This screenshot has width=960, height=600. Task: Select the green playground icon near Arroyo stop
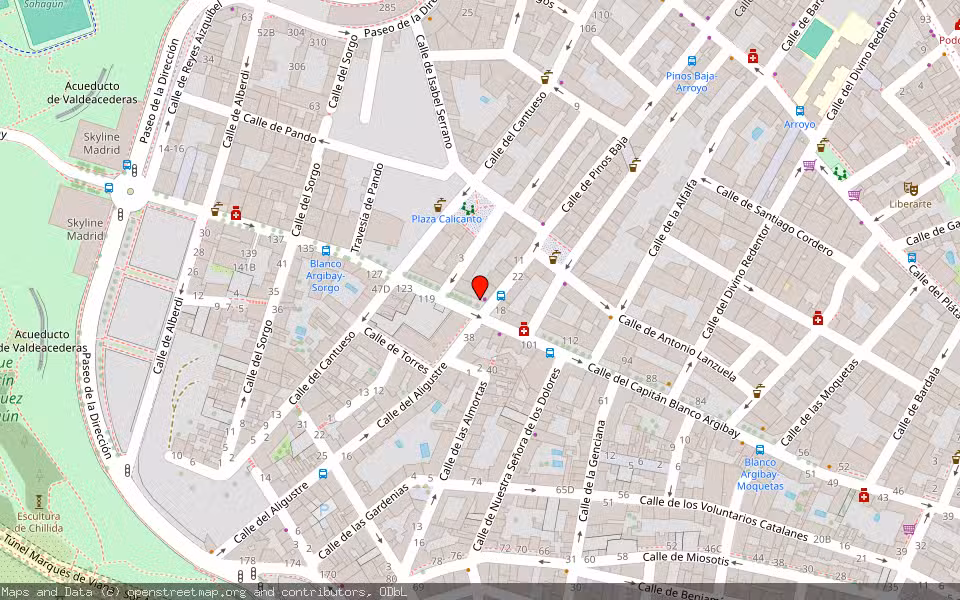coord(841,173)
